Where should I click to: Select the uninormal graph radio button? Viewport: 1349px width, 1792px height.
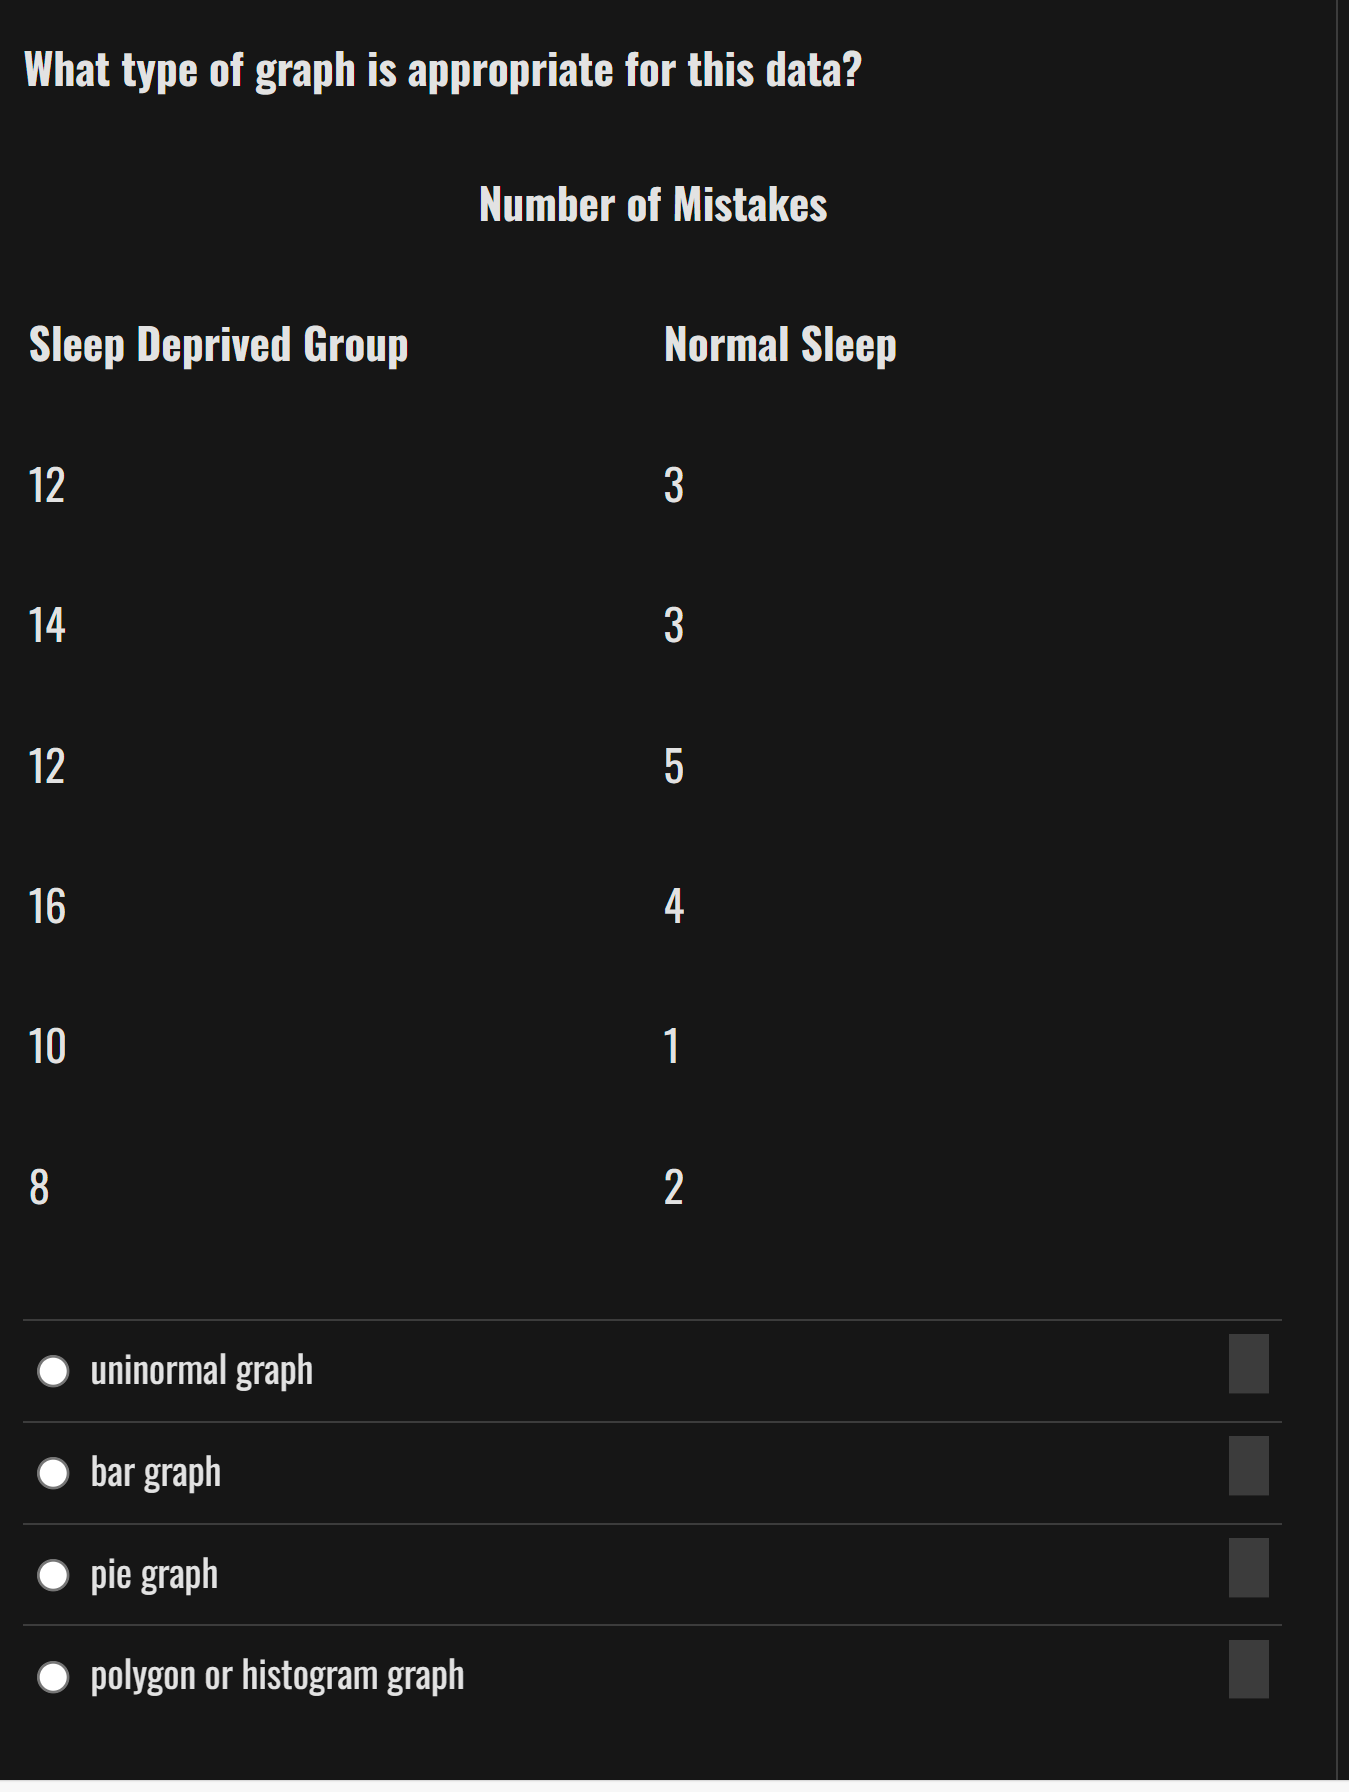pos(53,1371)
